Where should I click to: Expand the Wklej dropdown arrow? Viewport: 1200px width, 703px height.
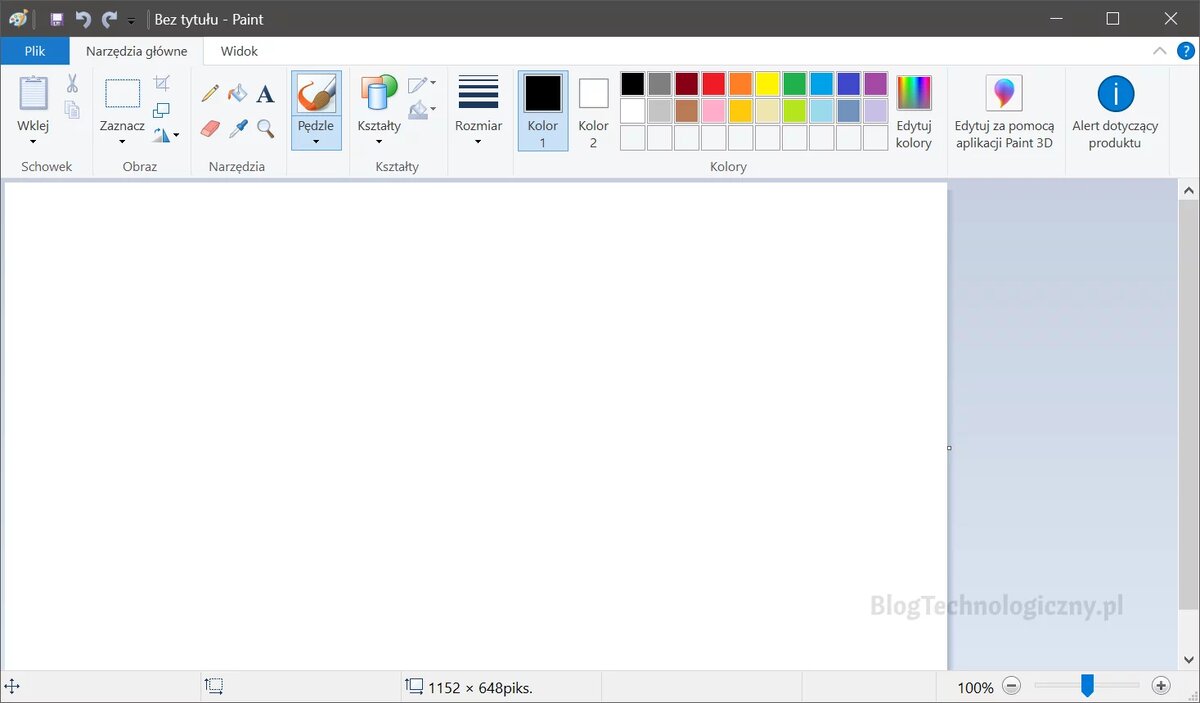pyautogui.click(x=33, y=141)
